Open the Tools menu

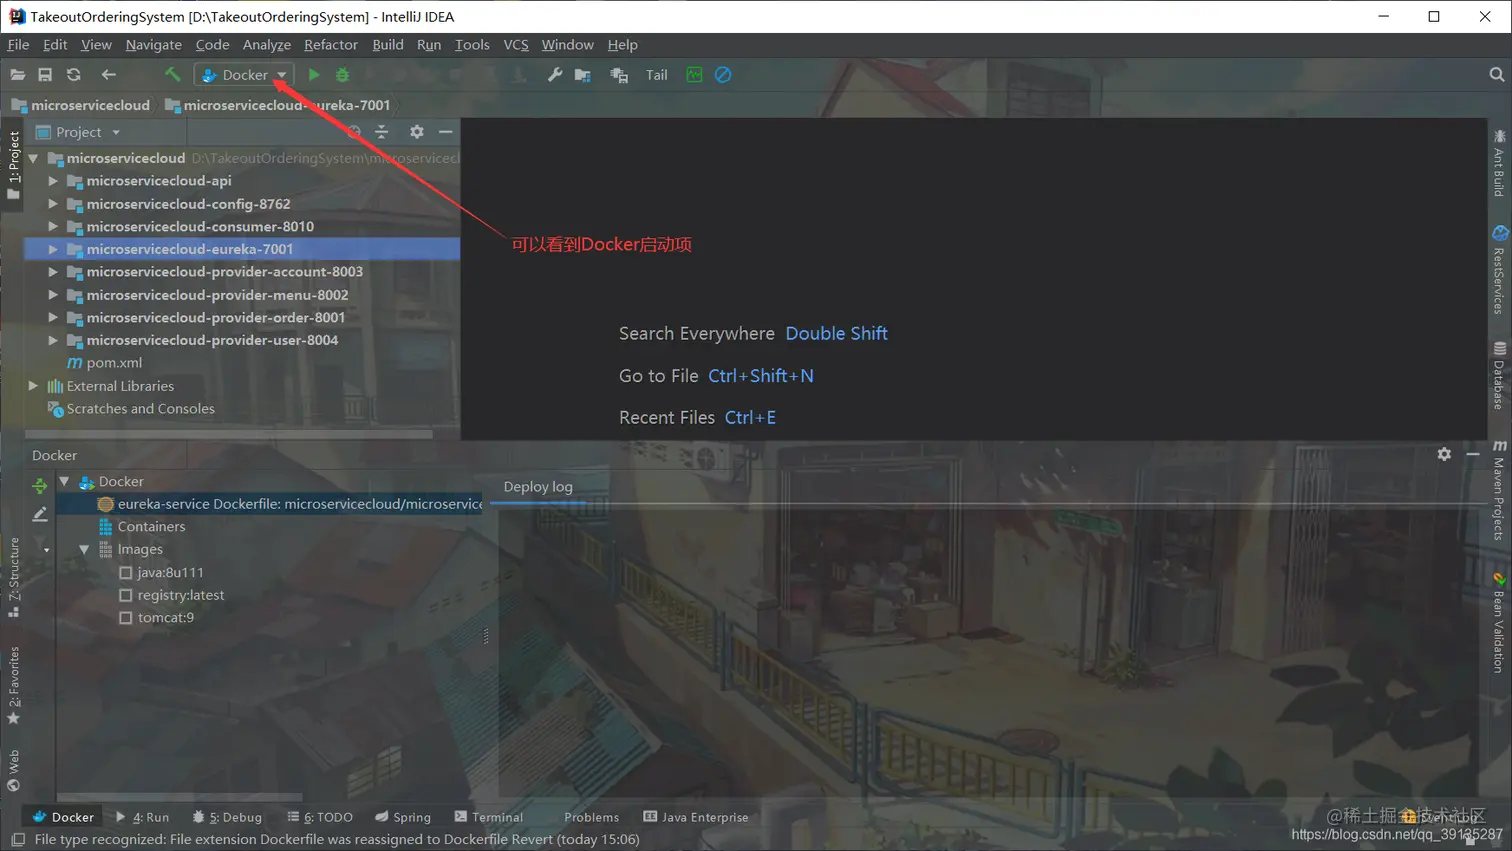[472, 45]
